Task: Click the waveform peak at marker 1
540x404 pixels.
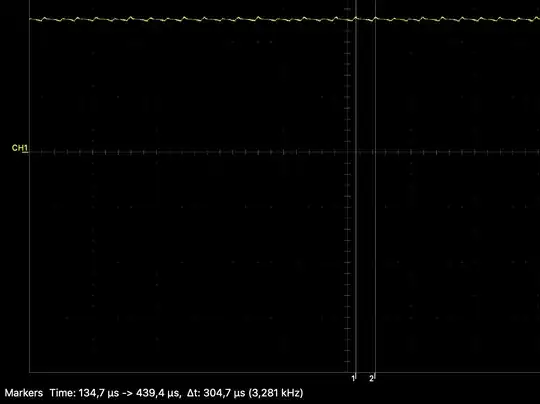Action: [356, 18]
